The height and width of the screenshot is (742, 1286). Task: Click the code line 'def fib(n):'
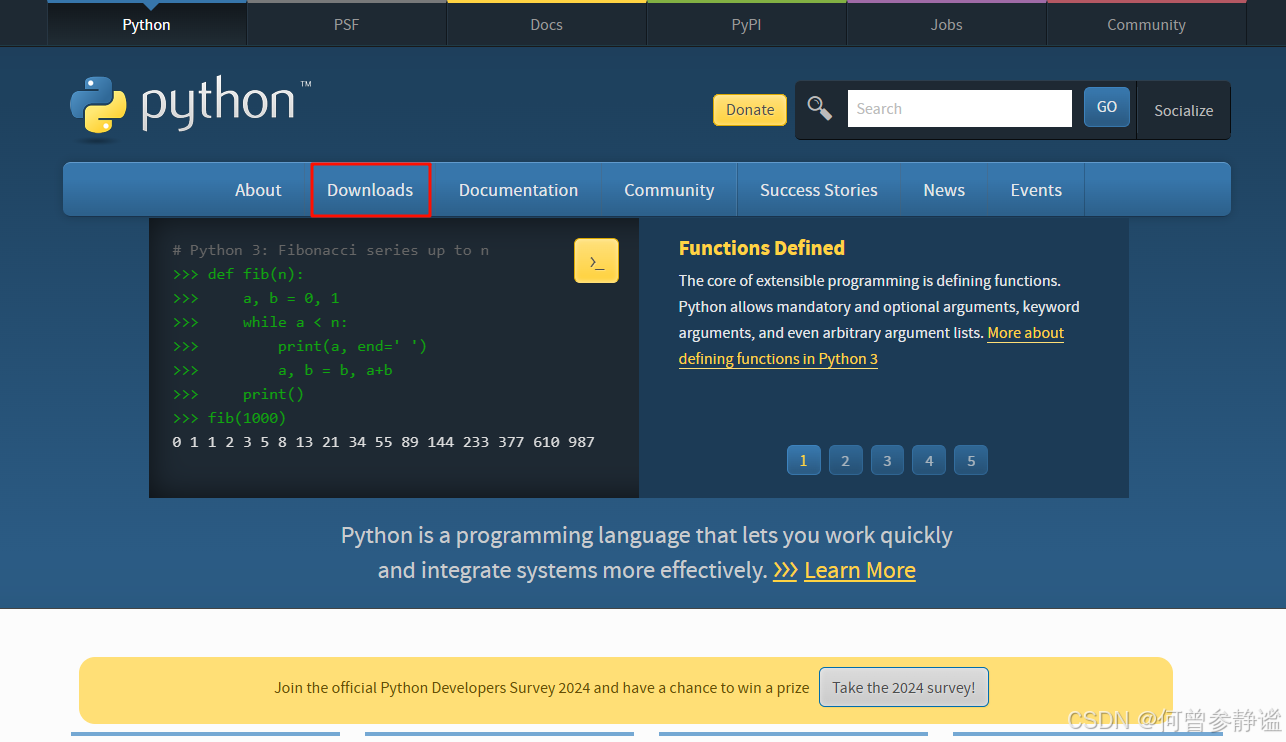point(255,274)
